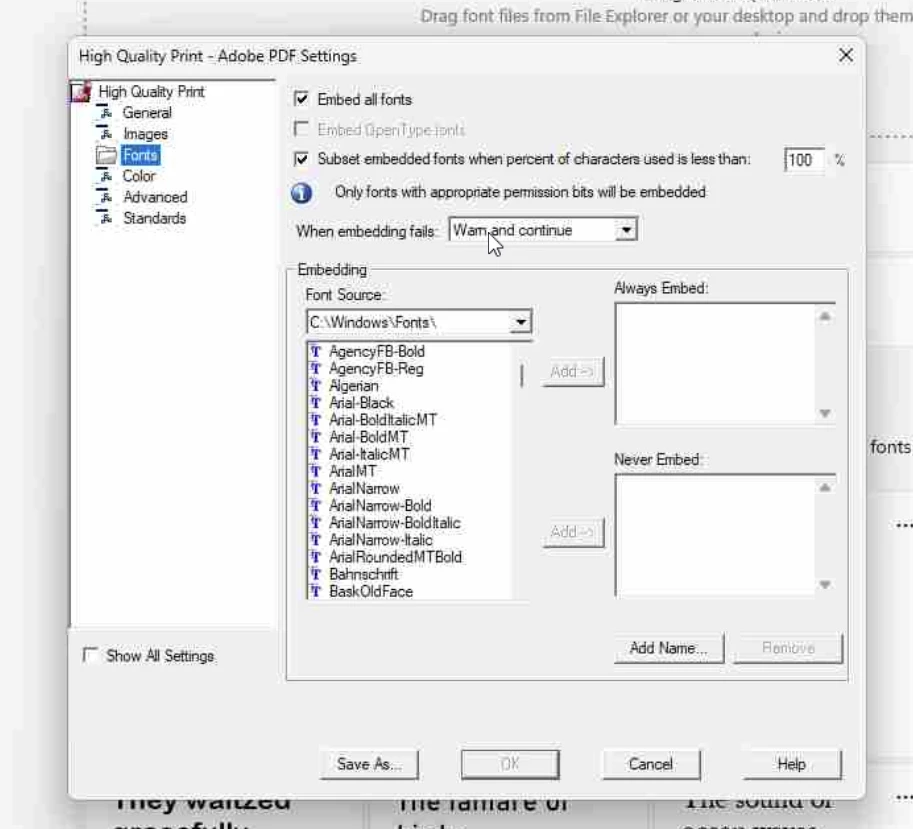Click the icon beside Images
Image resolution: width=913 pixels, height=829 pixels.
pos(104,133)
